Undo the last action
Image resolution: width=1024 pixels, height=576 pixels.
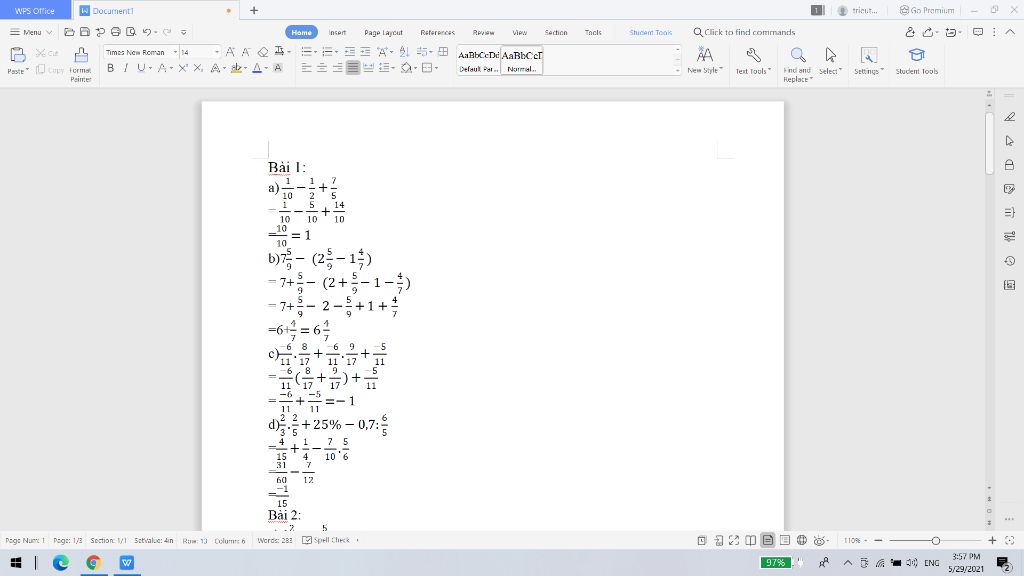(147, 32)
